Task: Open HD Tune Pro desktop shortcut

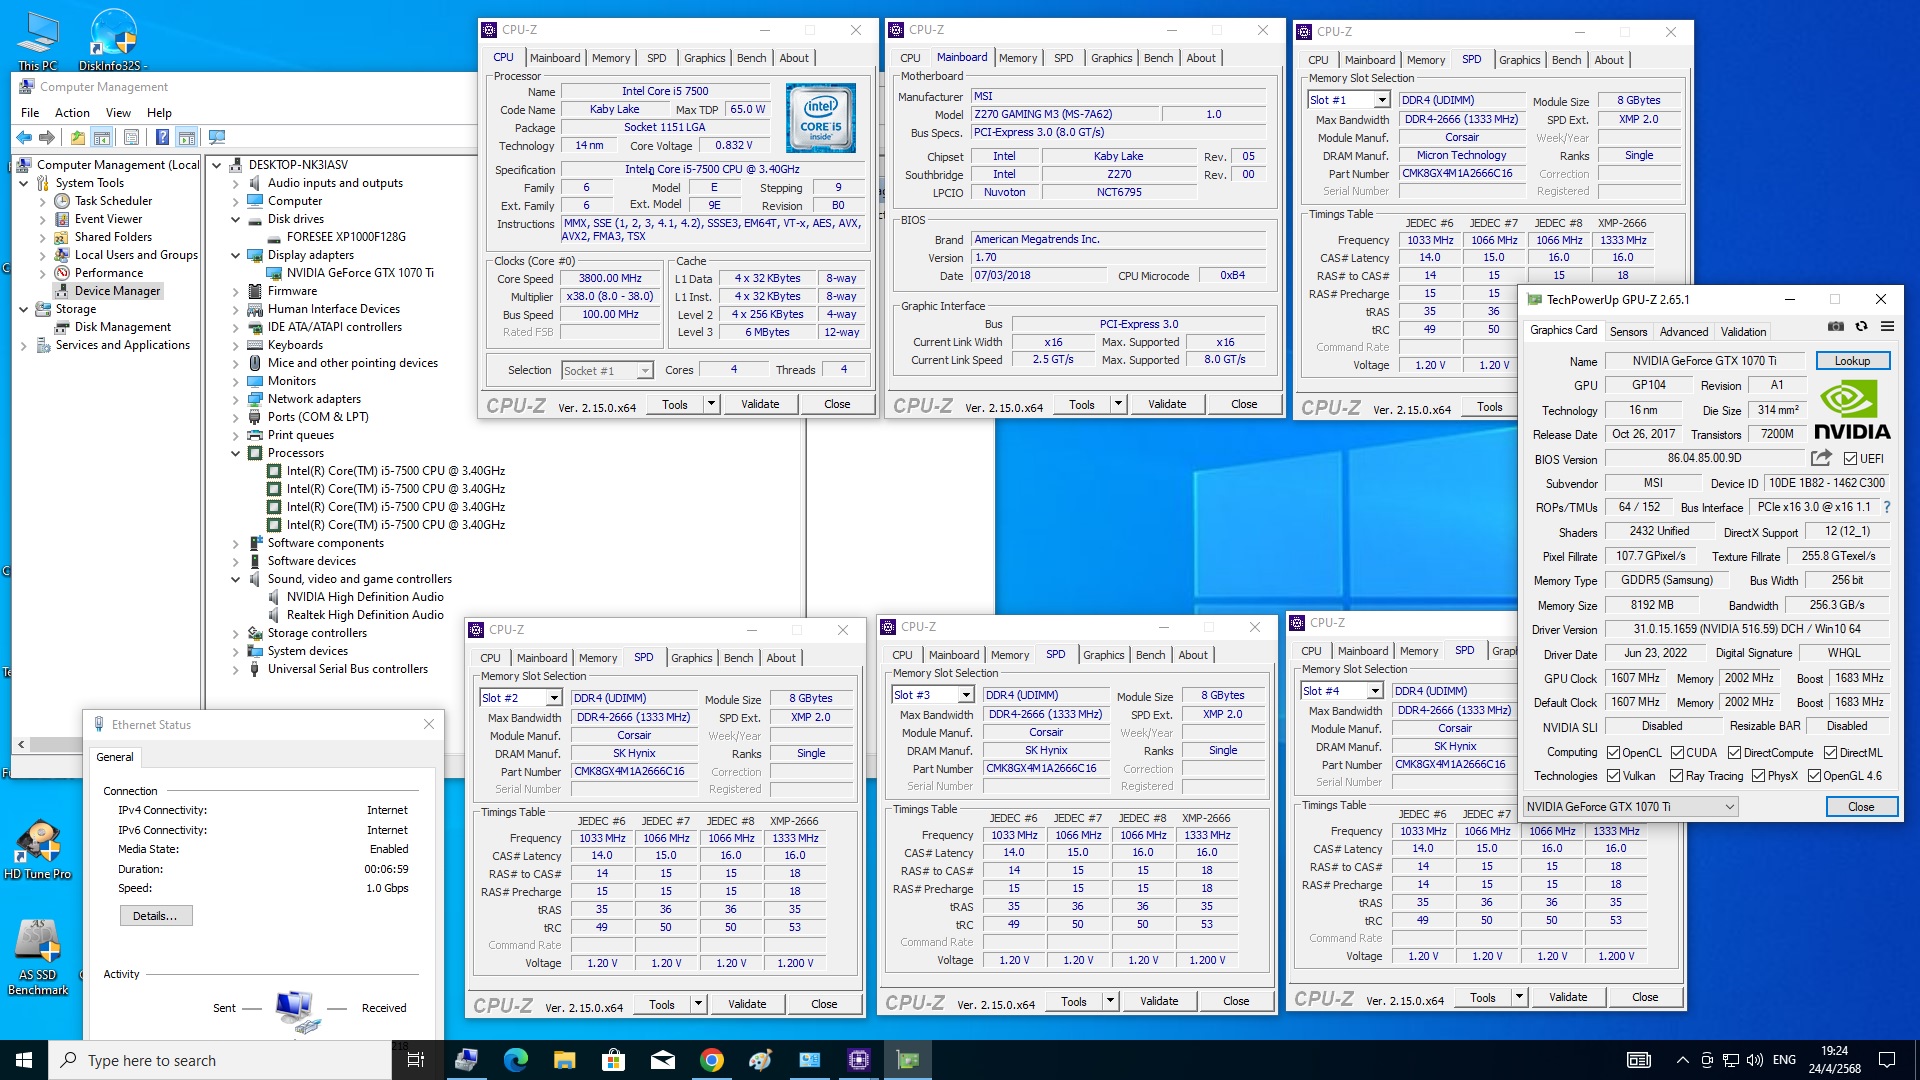Action: pyautogui.click(x=38, y=850)
